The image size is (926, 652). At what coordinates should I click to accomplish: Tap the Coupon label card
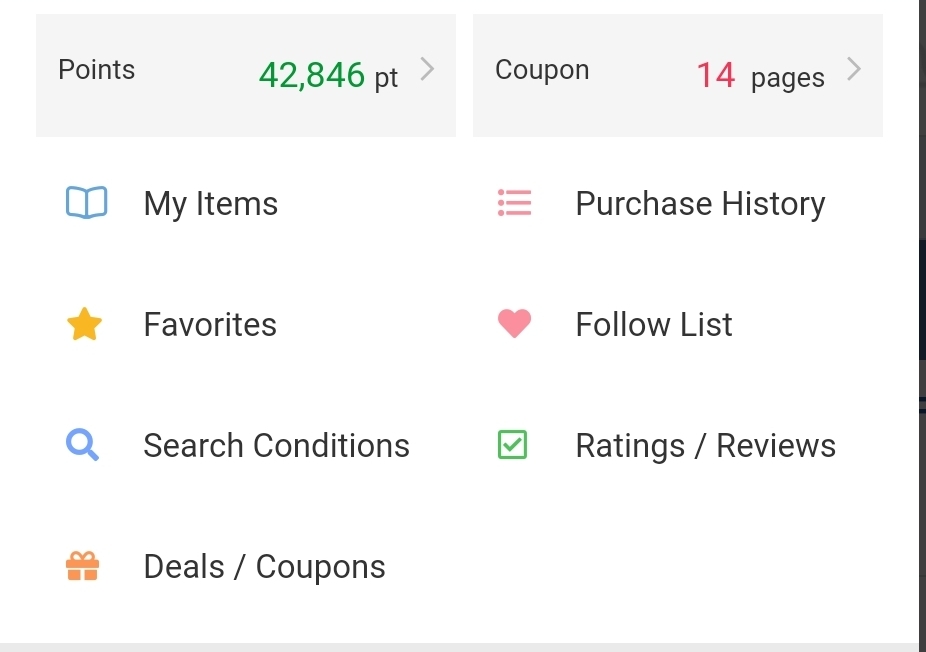point(678,76)
